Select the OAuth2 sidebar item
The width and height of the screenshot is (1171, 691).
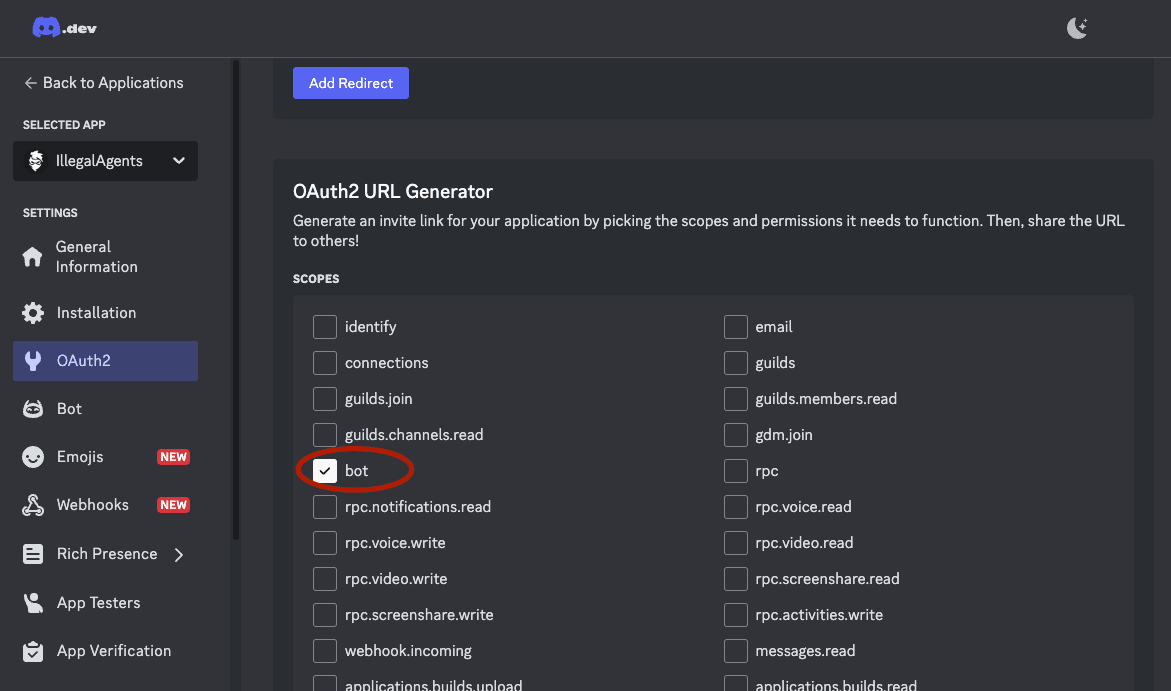pos(105,361)
